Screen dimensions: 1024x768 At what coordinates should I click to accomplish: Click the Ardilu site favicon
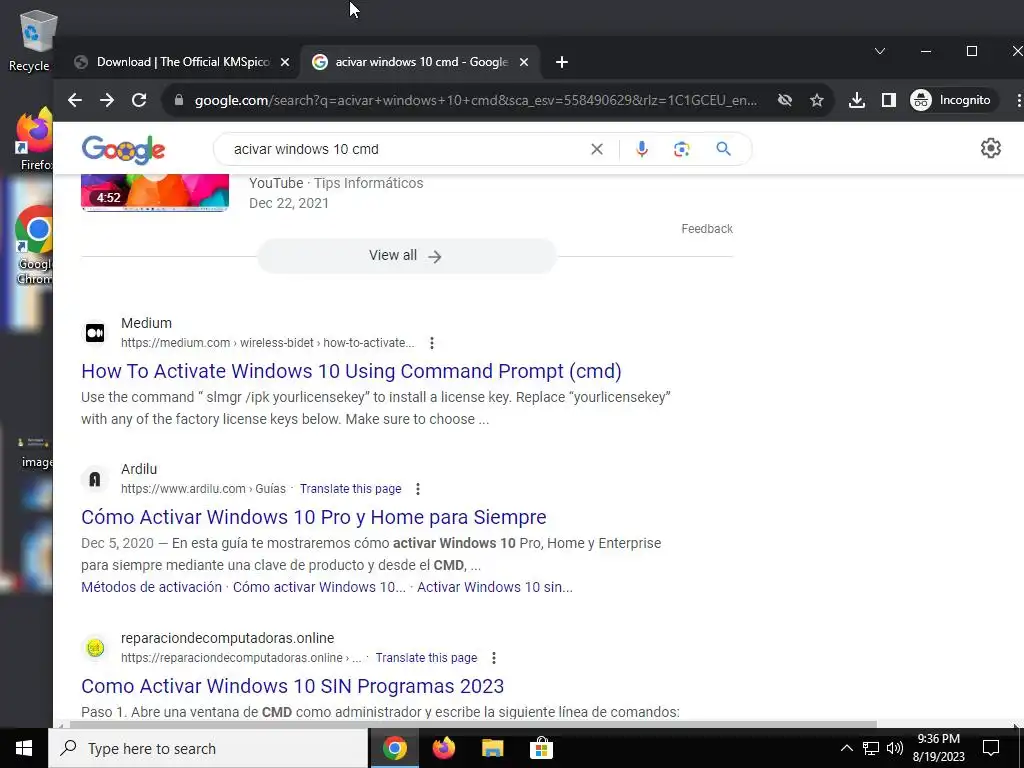tap(95, 479)
